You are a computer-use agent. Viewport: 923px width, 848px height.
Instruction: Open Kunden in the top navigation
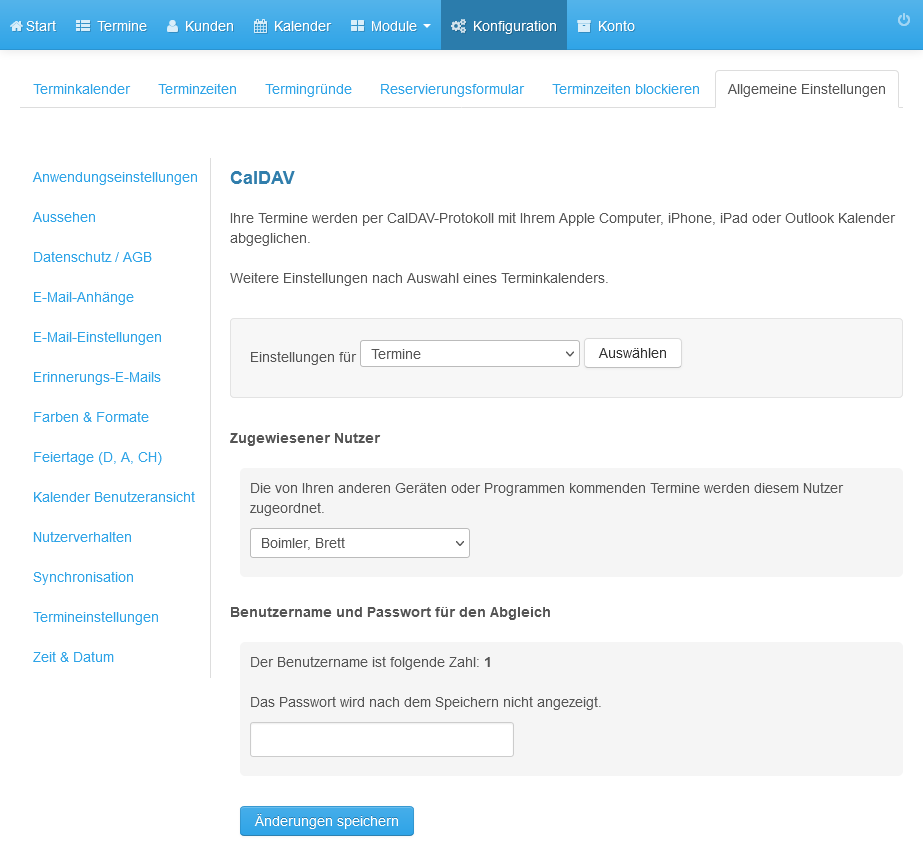(x=200, y=26)
